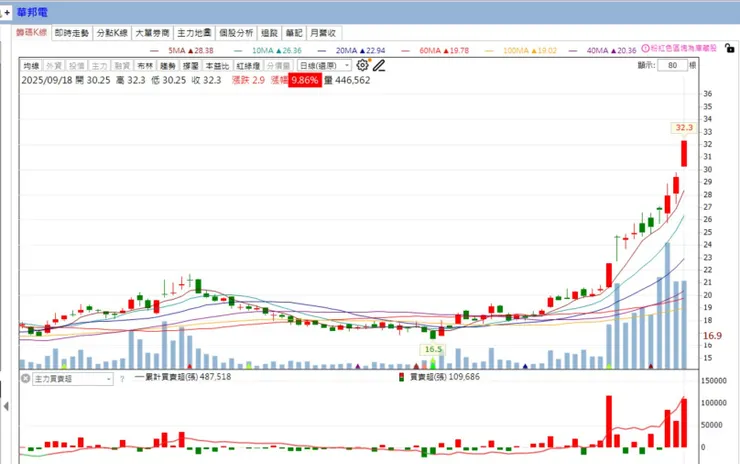
Task: Switch to 月營收 tab
Action: point(323,33)
